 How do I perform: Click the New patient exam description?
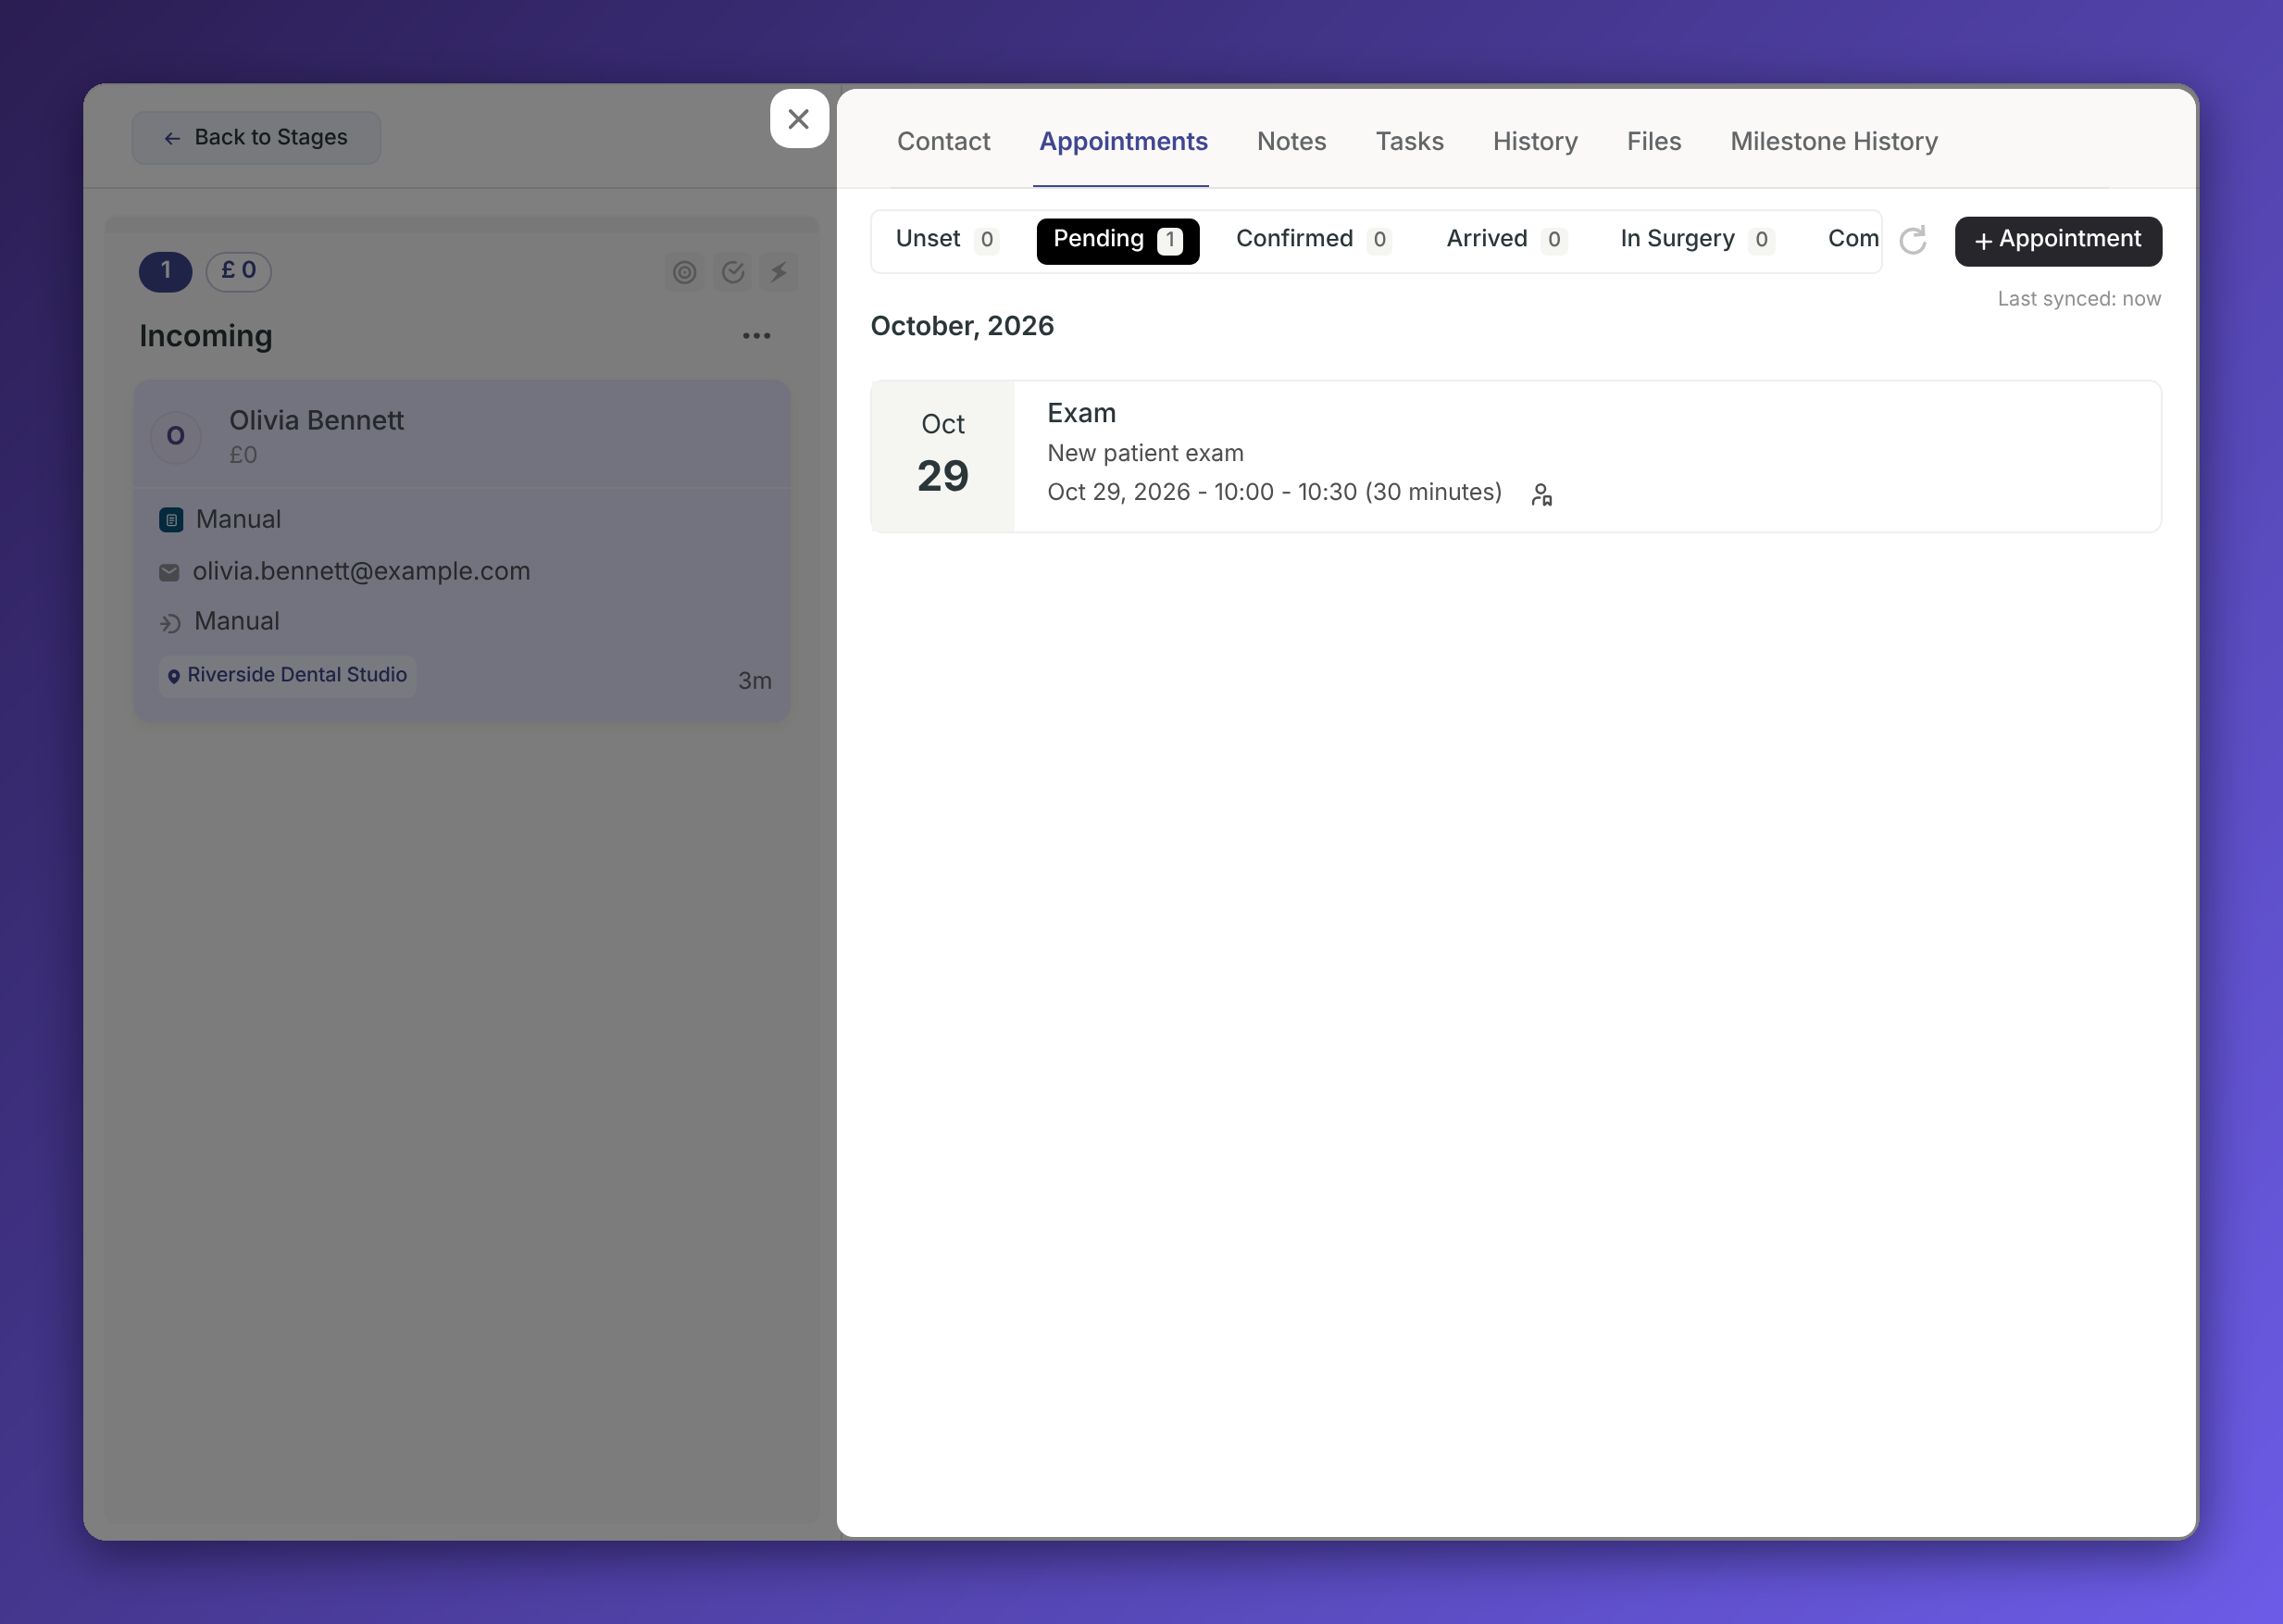pos(1145,453)
